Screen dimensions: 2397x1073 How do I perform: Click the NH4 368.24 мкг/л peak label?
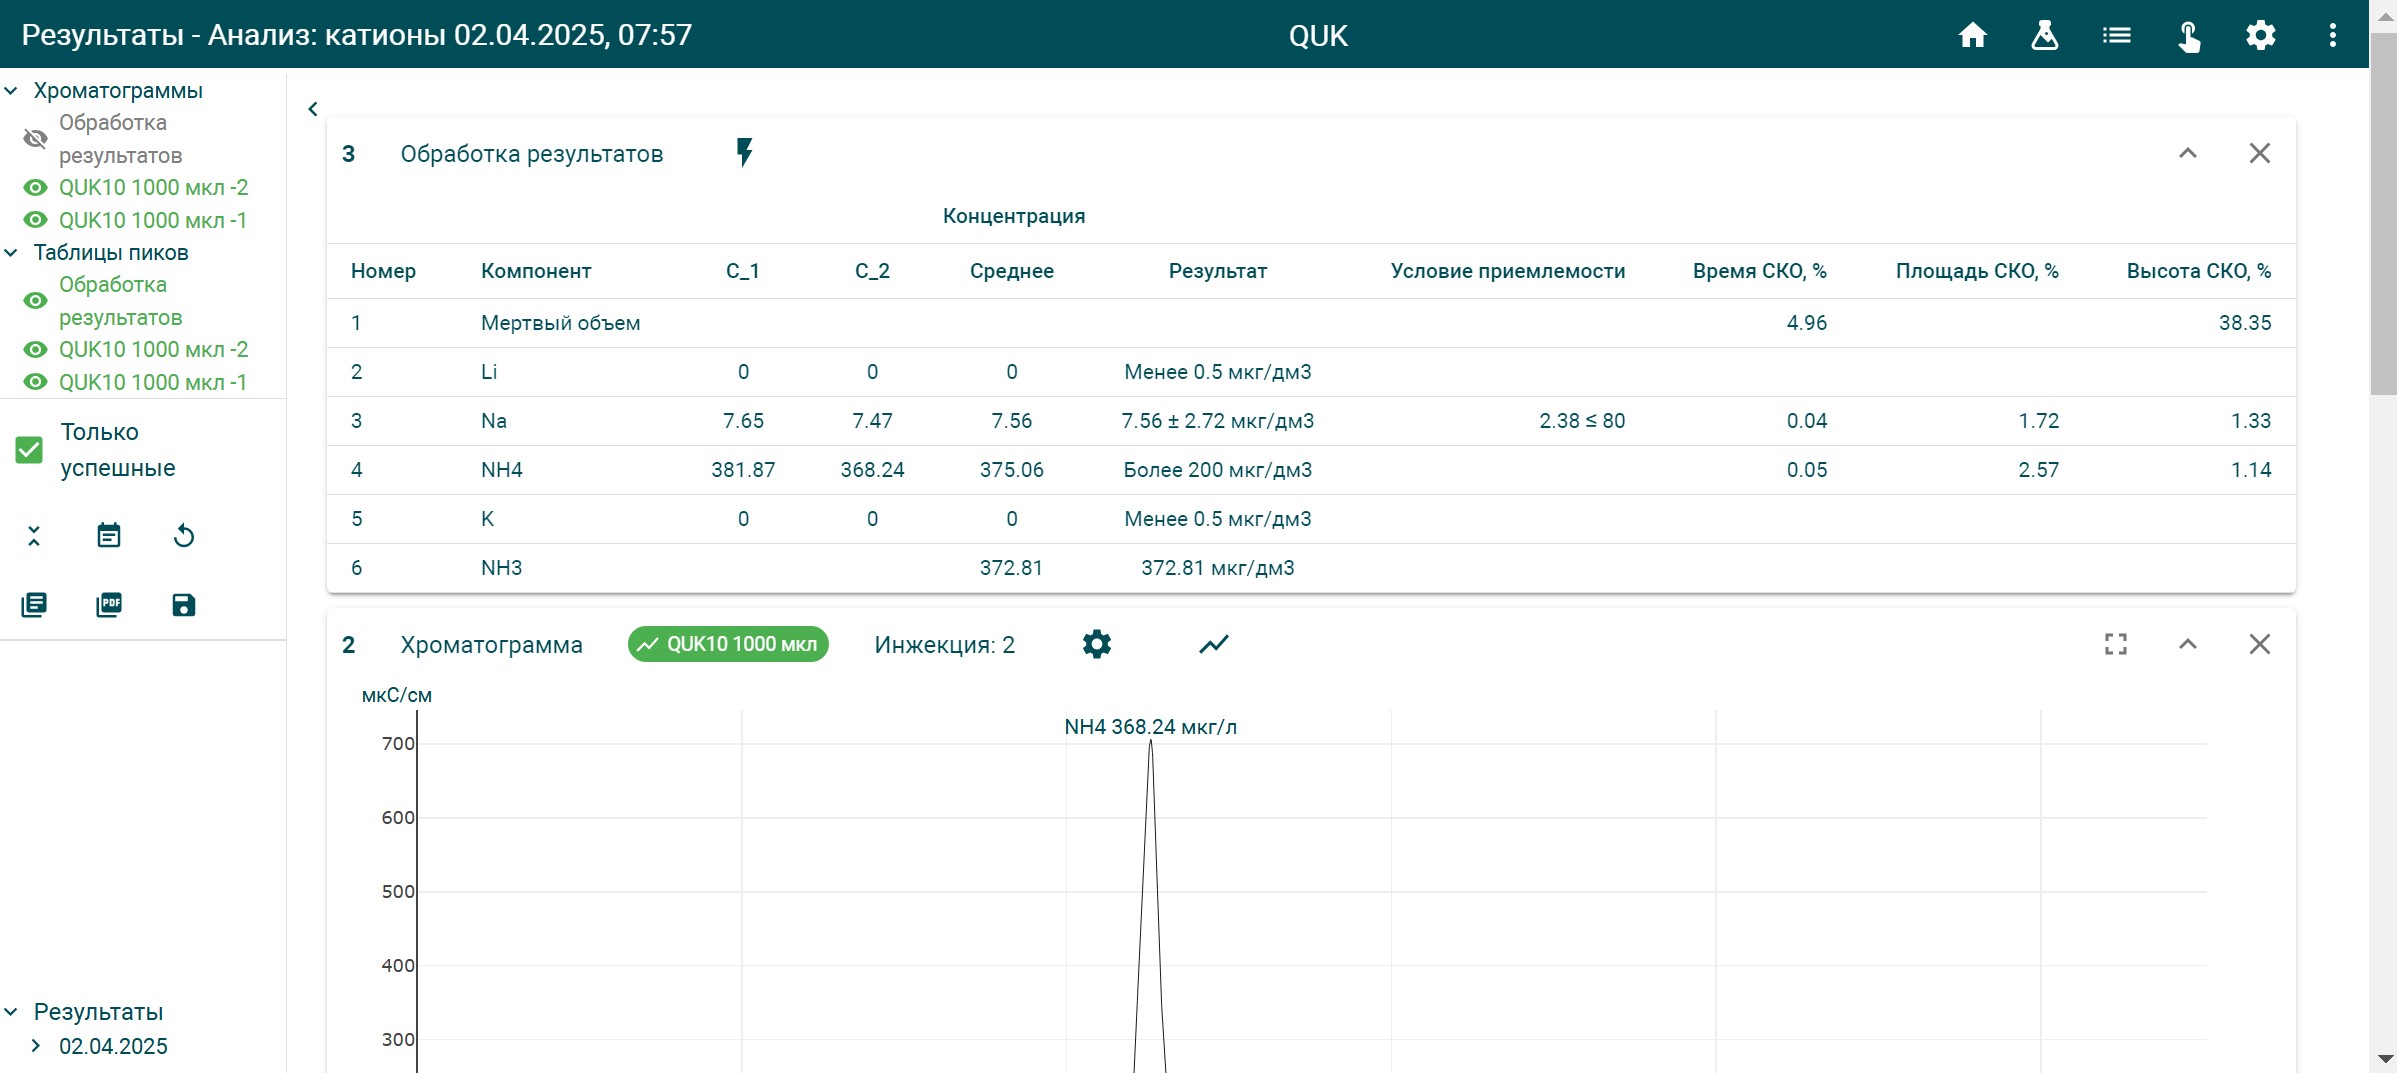click(1150, 727)
